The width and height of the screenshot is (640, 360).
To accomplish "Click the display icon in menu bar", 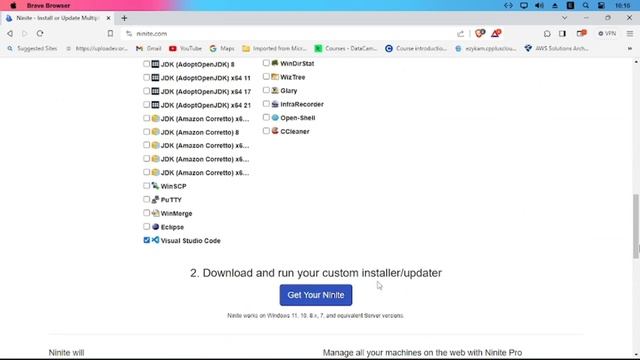I will coord(524,5).
